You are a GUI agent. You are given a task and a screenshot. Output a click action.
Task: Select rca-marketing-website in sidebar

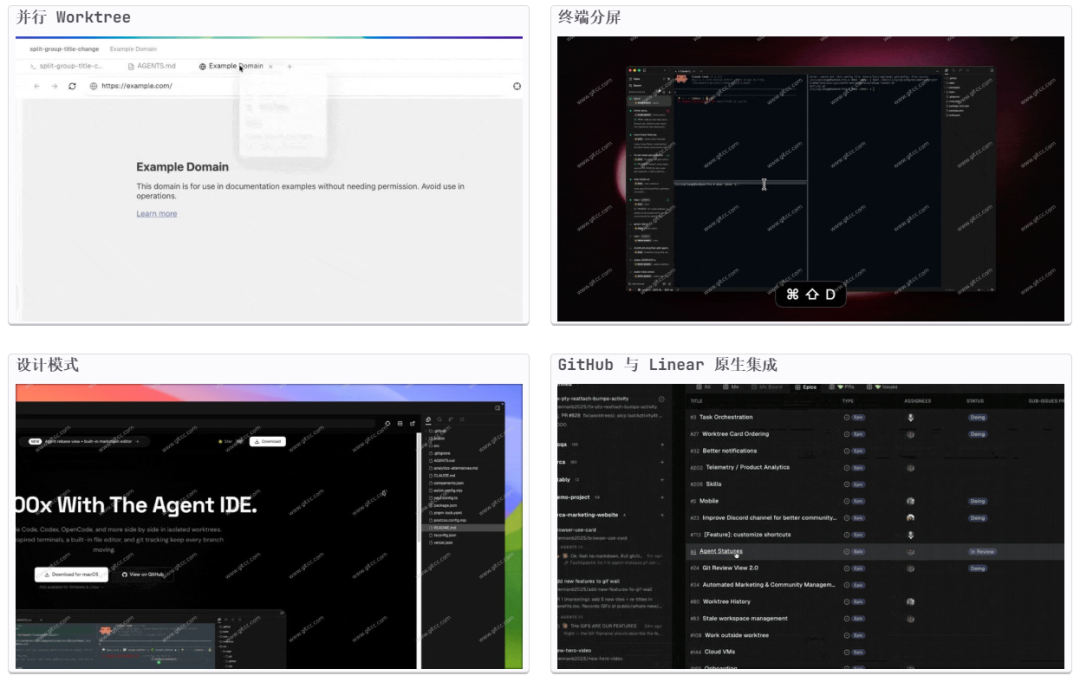[x=588, y=515]
